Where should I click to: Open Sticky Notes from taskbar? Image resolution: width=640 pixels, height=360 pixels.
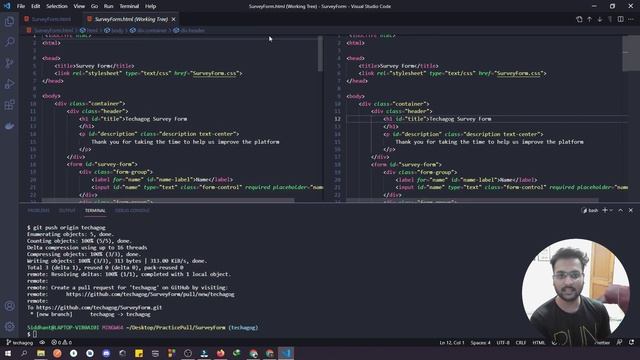click(139, 353)
